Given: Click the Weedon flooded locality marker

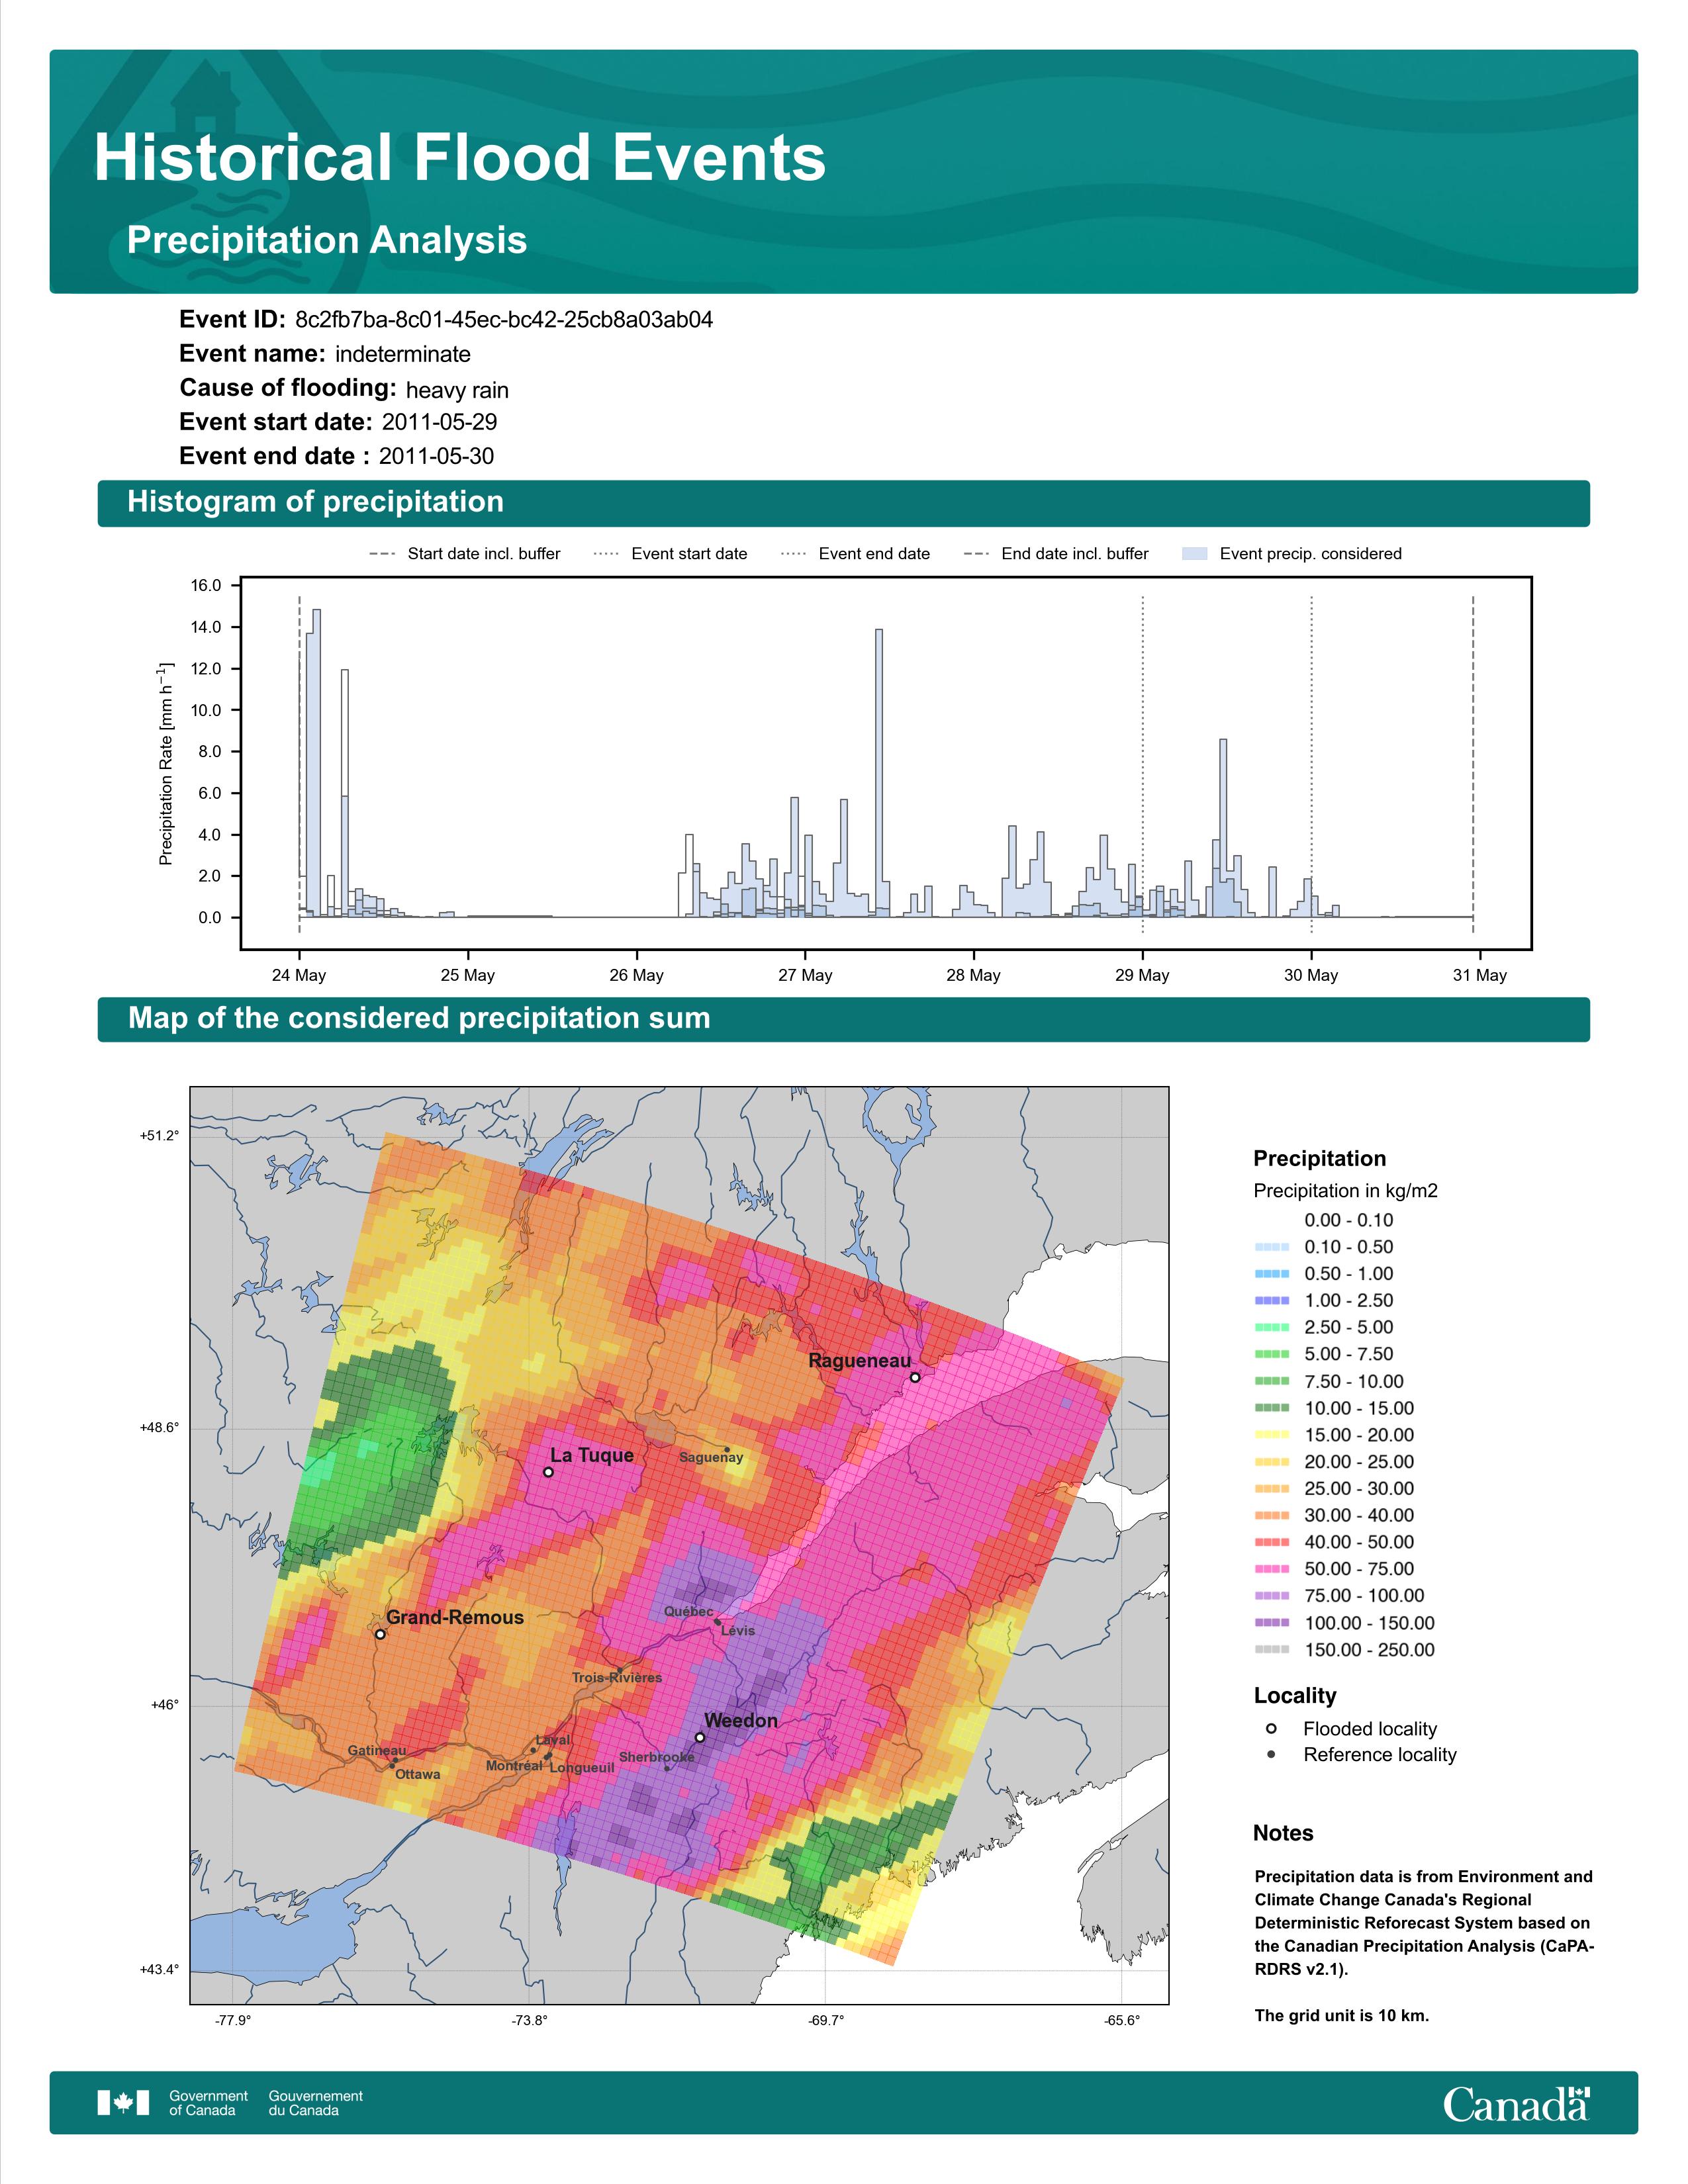Looking at the screenshot, I should (700, 1738).
